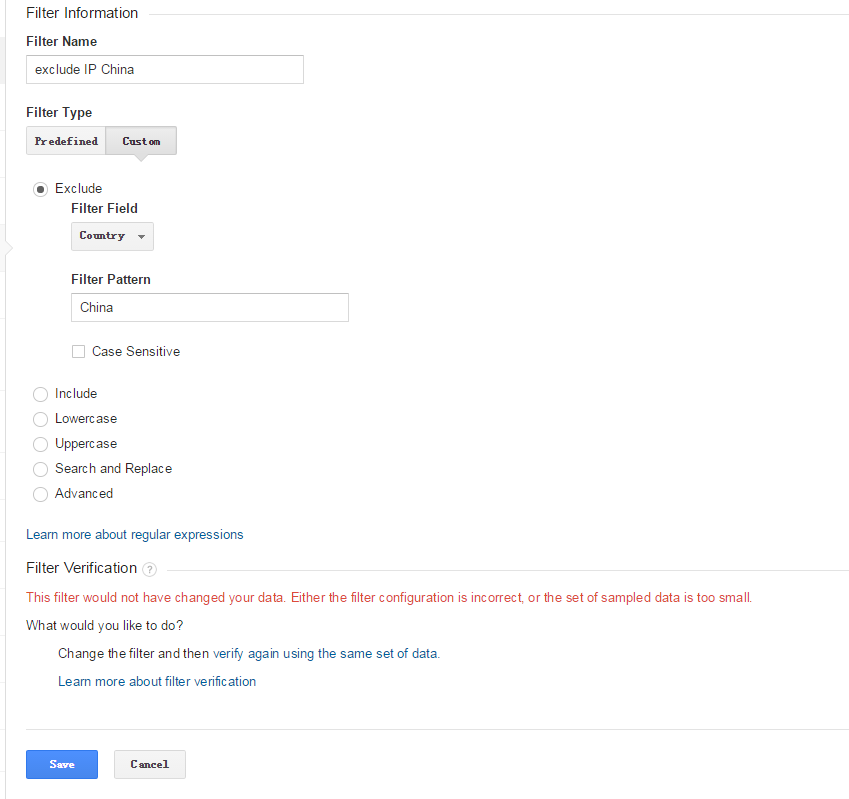Choose the Lowercase radio option
Viewport: 849px width, 799px height.
[41, 419]
